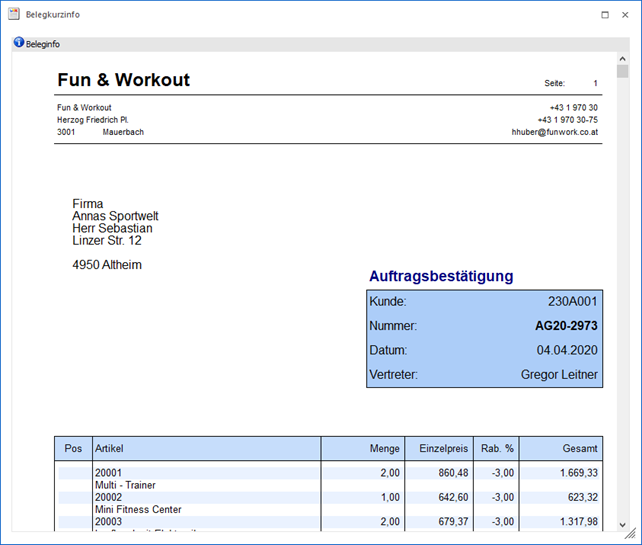Click the customer number 230A001
642x545 pixels.
572,301
